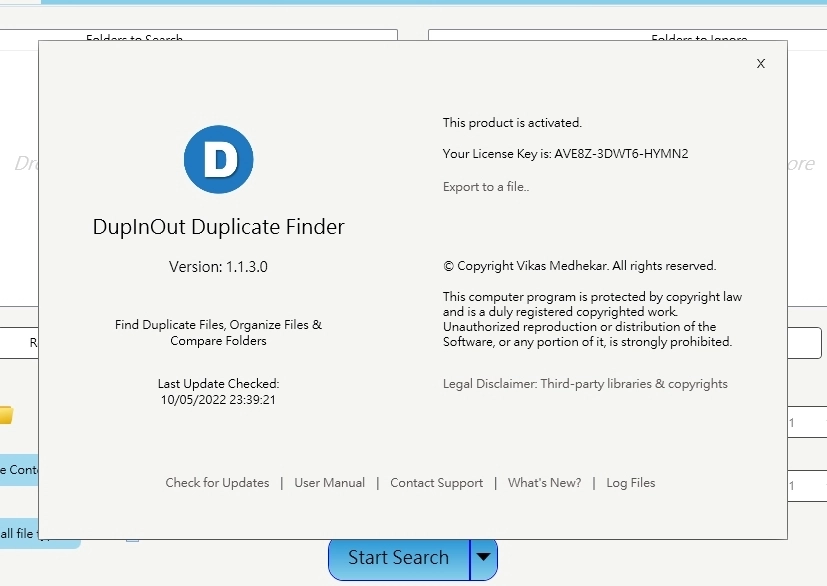The height and width of the screenshot is (586, 827).
Task: Click the This product is activated text
Action: (x=512, y=123)
